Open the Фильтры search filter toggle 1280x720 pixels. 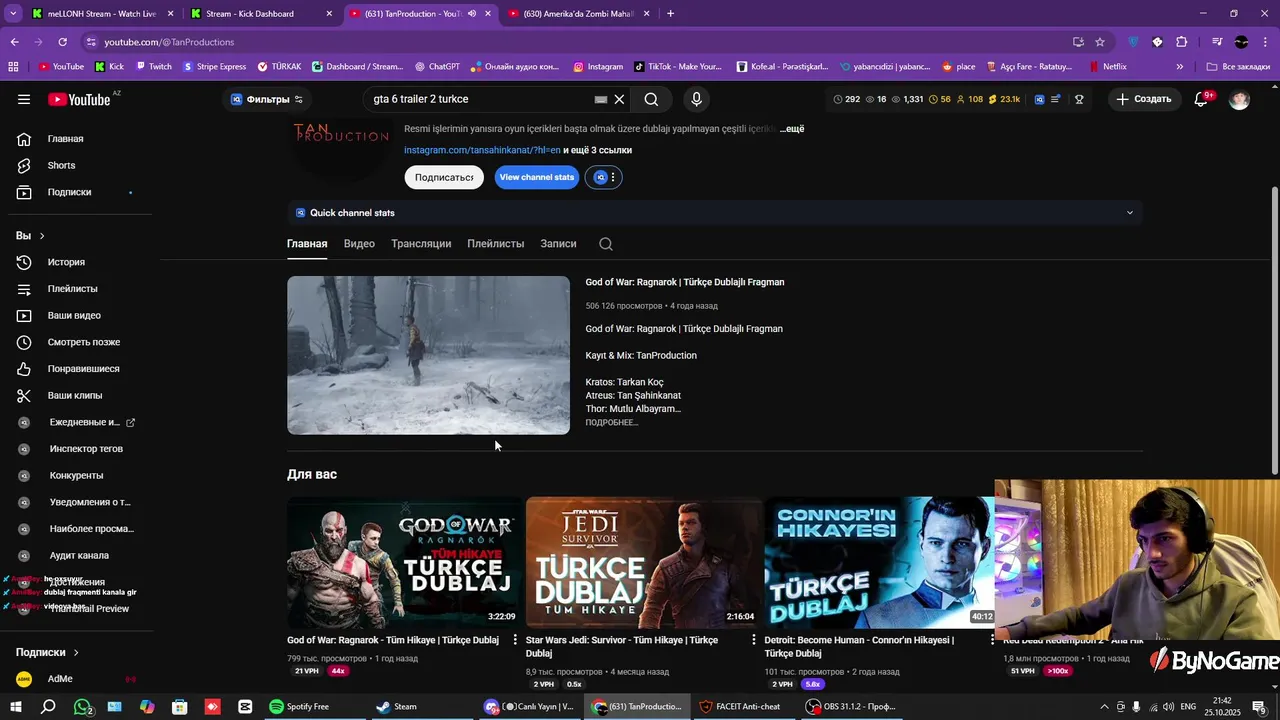267,99
